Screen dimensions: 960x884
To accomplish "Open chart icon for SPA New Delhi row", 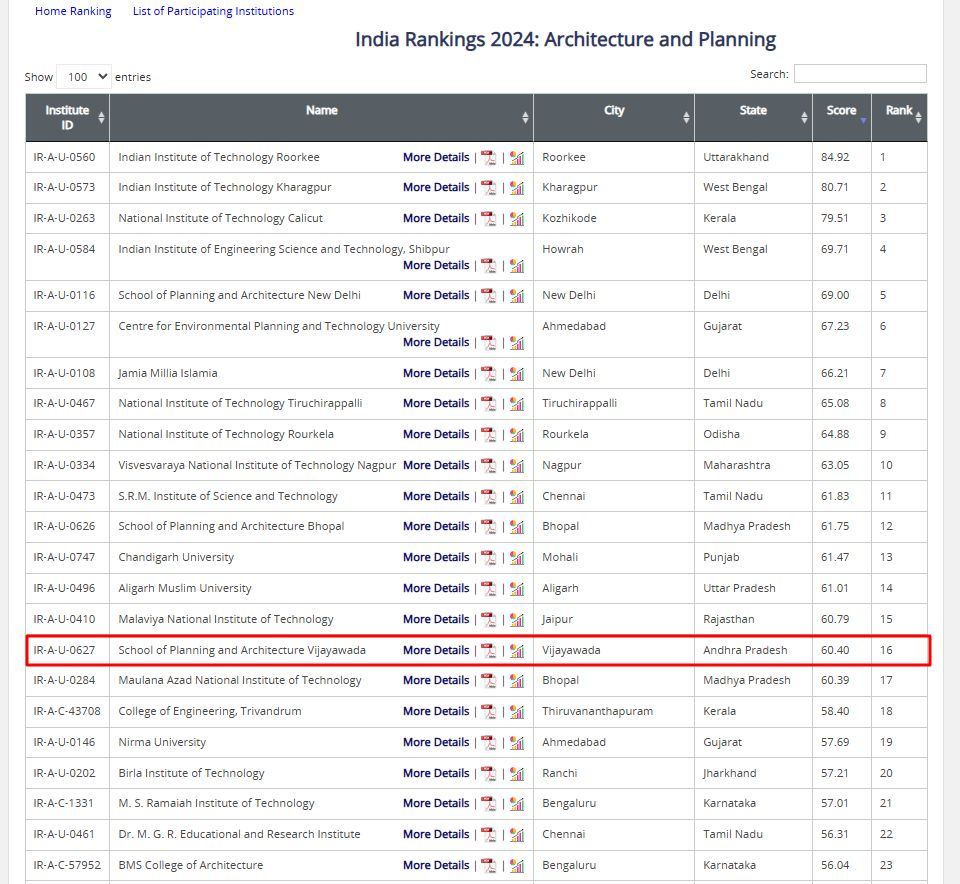I will pos(517,296).
